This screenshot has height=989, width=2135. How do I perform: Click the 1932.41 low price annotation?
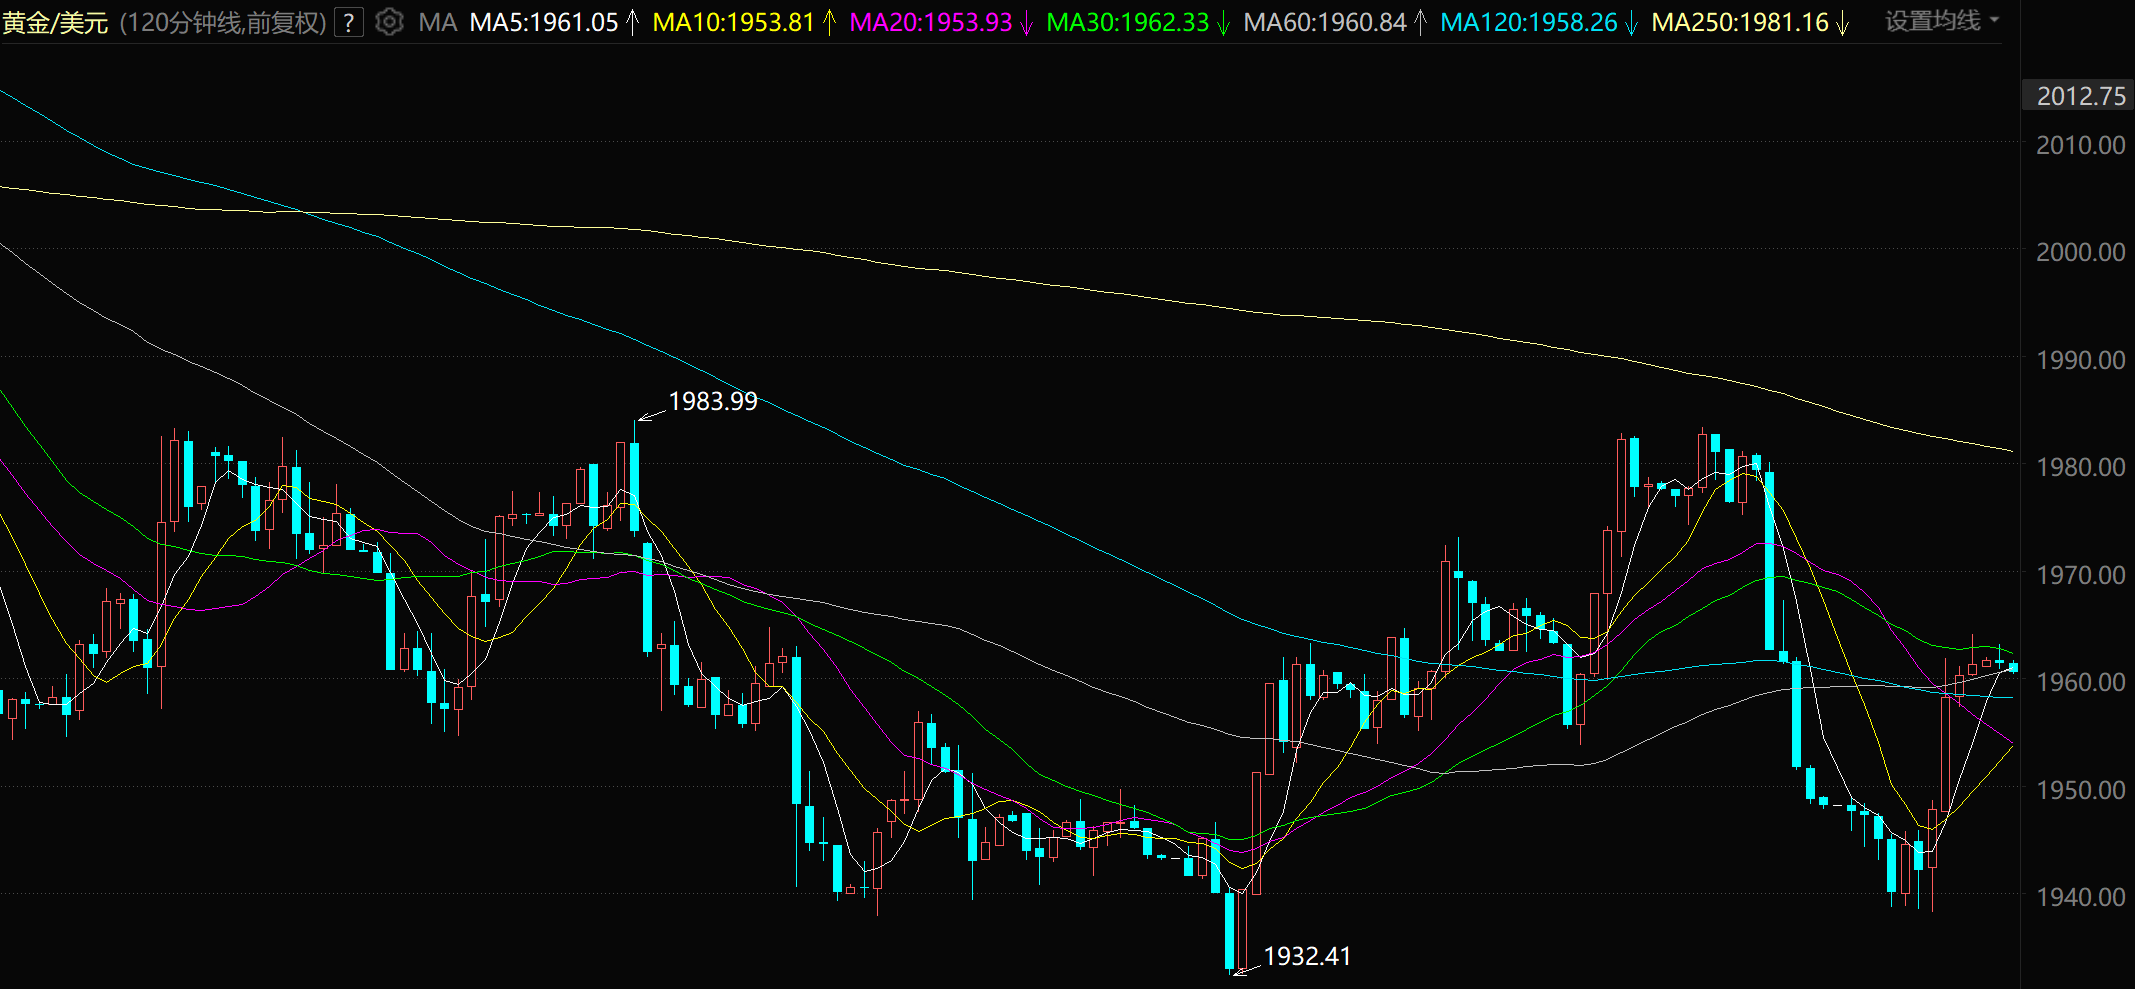[x=1307, y=956]
